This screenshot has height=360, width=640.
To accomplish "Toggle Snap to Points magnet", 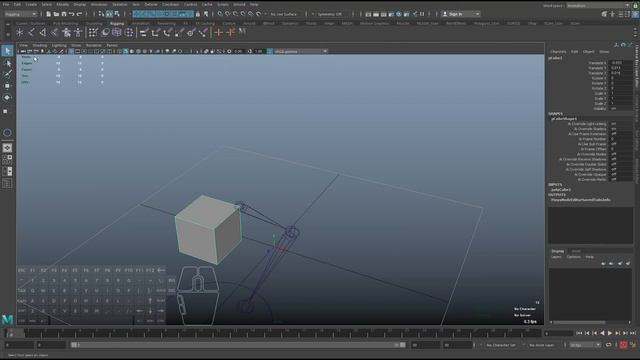I will (x=236, y=14).
